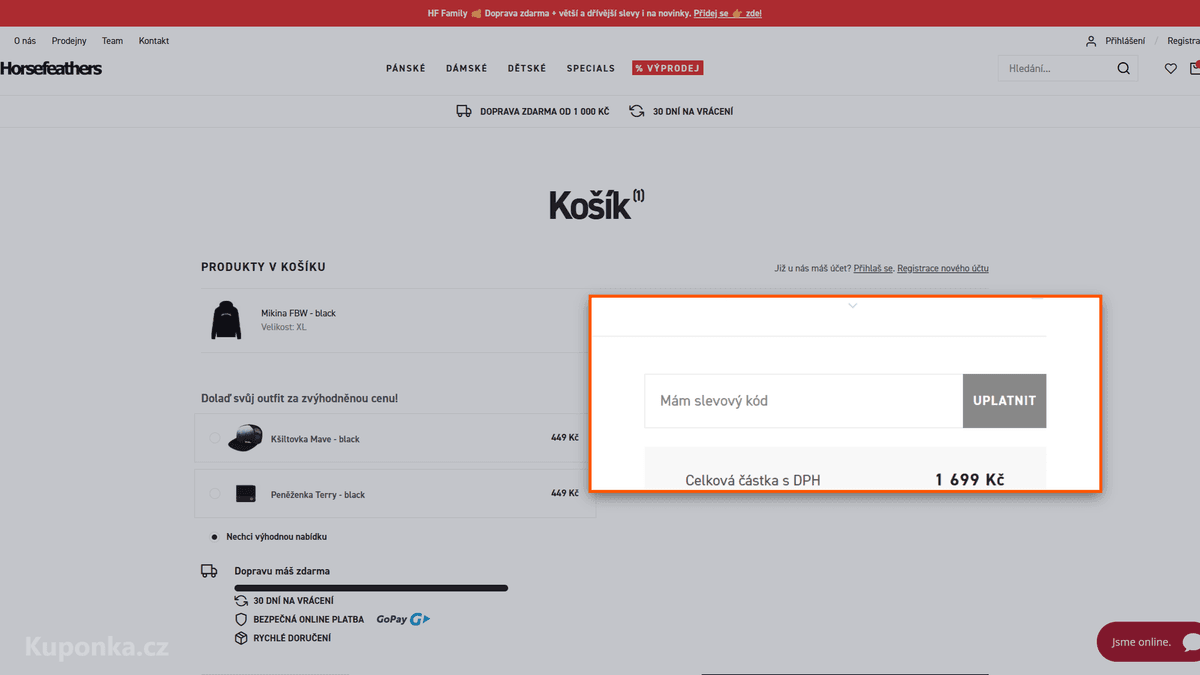Open Kontakt link
This screenshot has height=675, width=1200.
click(x=154, y=41)
